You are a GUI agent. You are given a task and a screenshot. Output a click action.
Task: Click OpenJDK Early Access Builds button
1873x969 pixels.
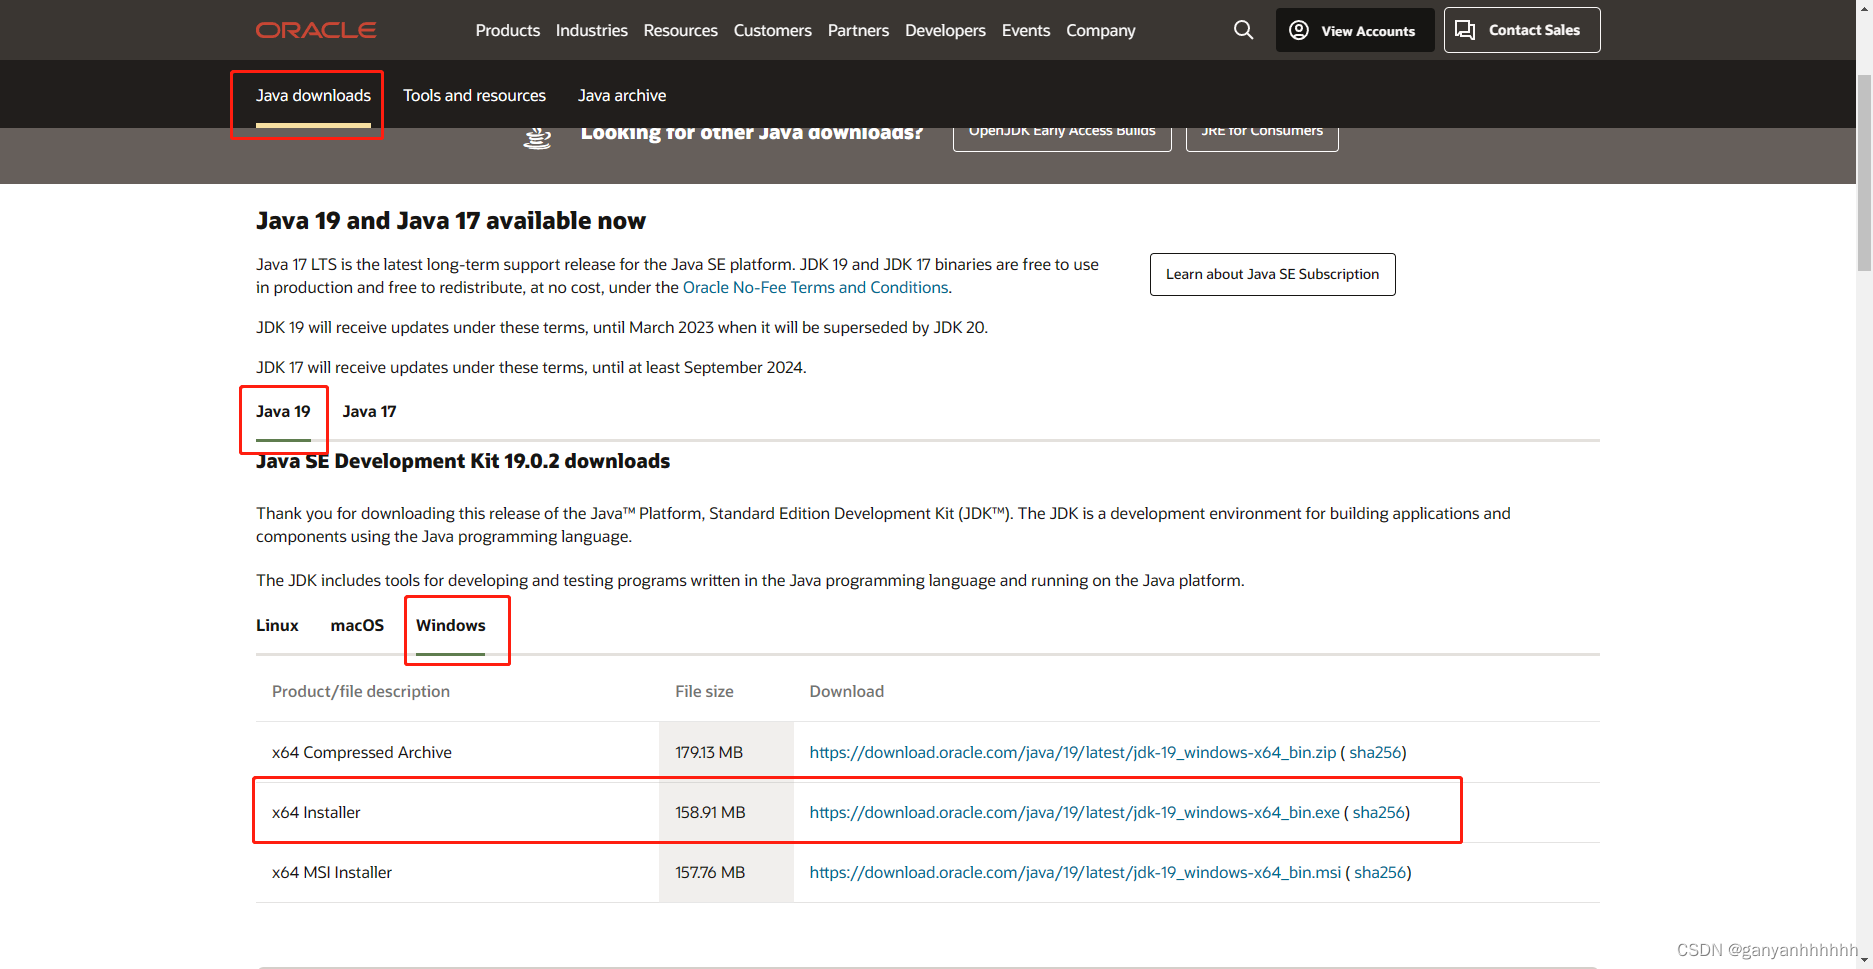pyautogui.click(x=1062, y=138)
